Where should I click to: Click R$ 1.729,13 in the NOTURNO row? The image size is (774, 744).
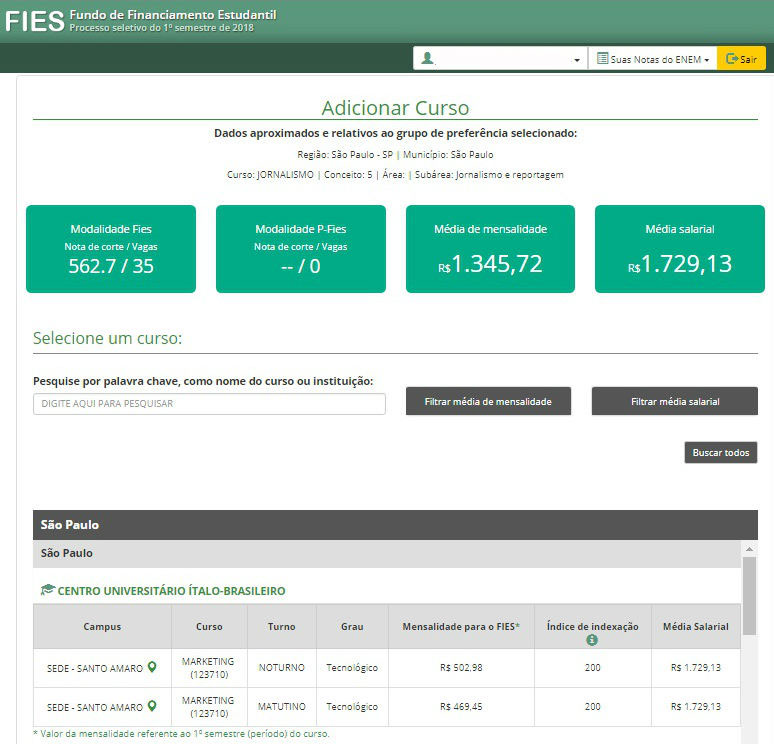(696, 667)
